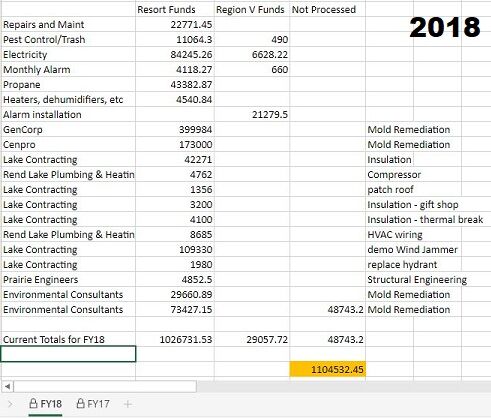
Task: Click the large 2018 title text
Action: (445, 27)
